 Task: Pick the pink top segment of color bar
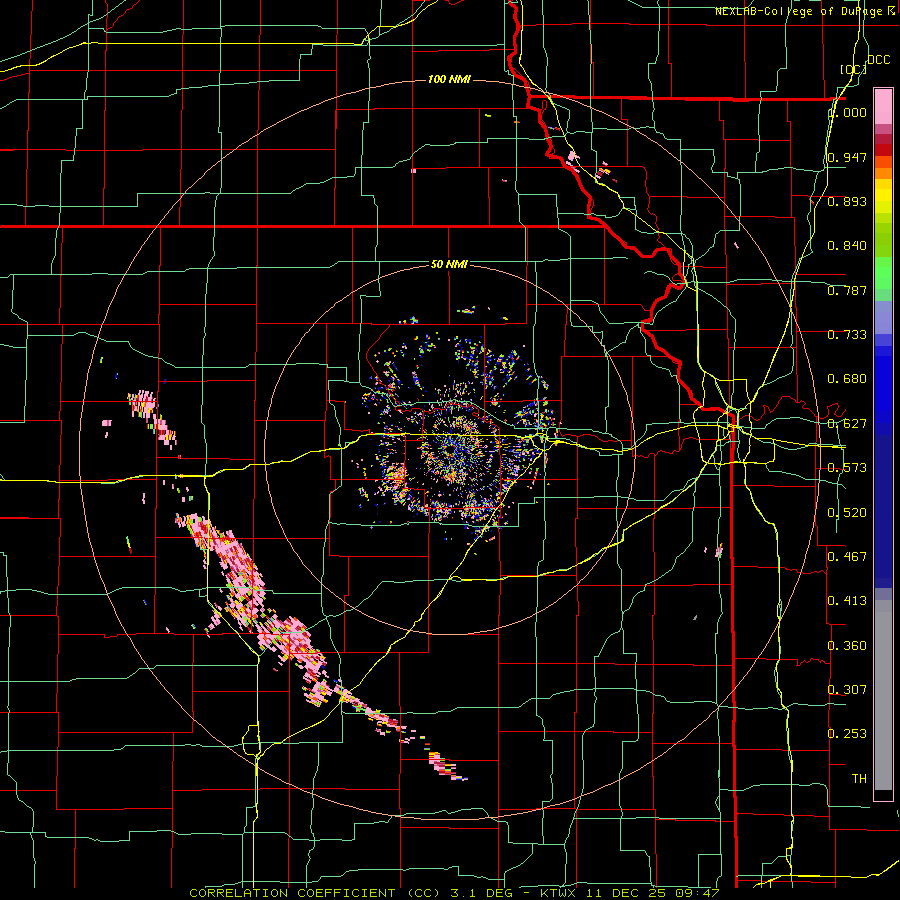883,106
